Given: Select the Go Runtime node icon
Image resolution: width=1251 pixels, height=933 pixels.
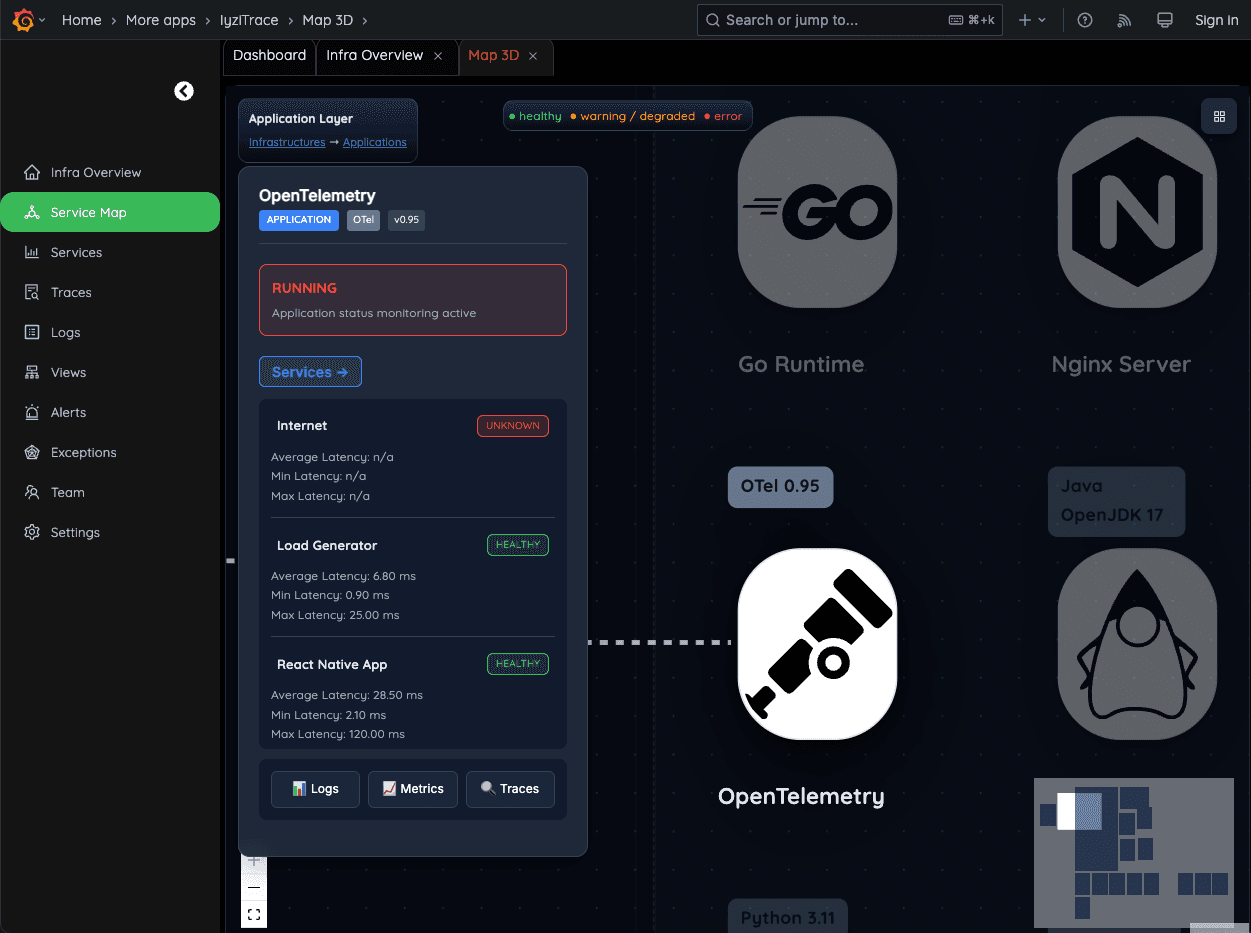Looking at the screenshot, I should [817, 211].
